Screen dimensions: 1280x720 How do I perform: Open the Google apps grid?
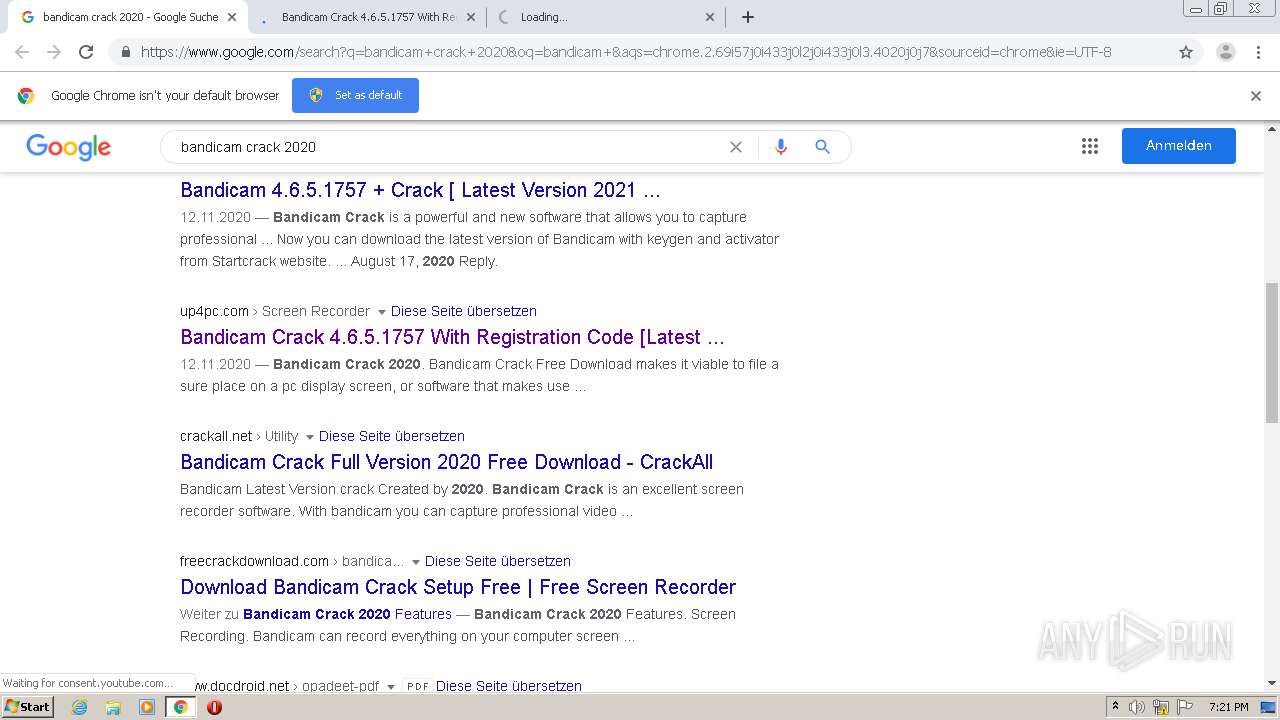(1090, 146)
